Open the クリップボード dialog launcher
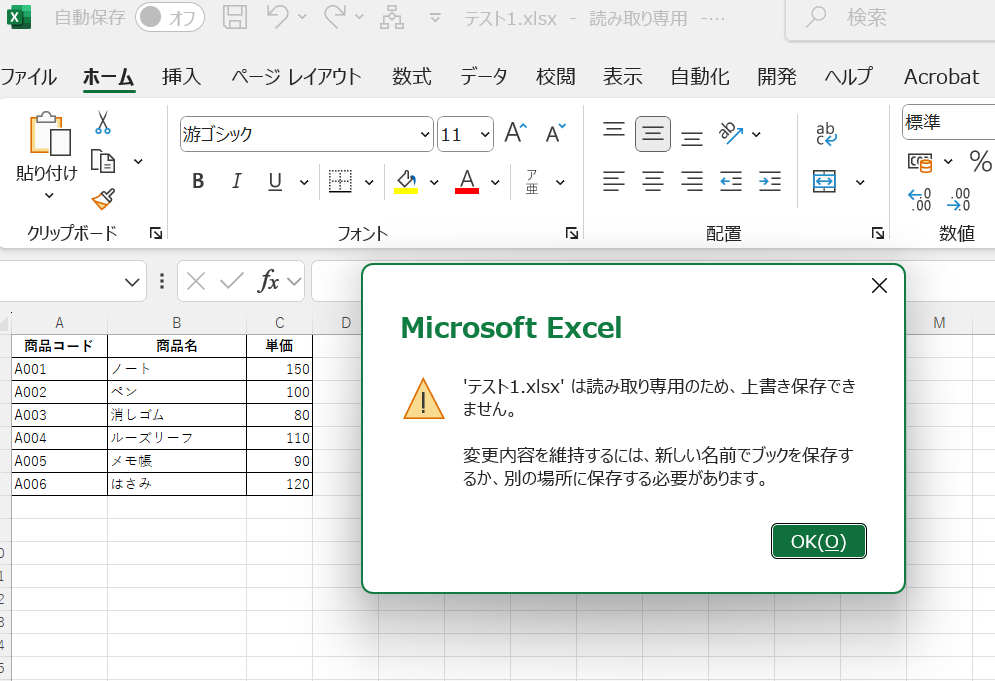 tap(155, 233)
